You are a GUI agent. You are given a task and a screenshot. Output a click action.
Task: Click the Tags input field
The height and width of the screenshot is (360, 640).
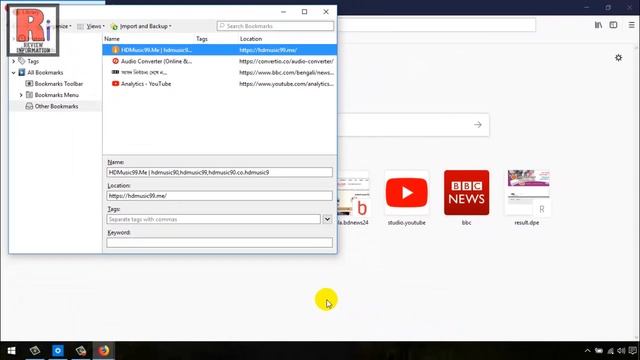[x=213, y=219]
